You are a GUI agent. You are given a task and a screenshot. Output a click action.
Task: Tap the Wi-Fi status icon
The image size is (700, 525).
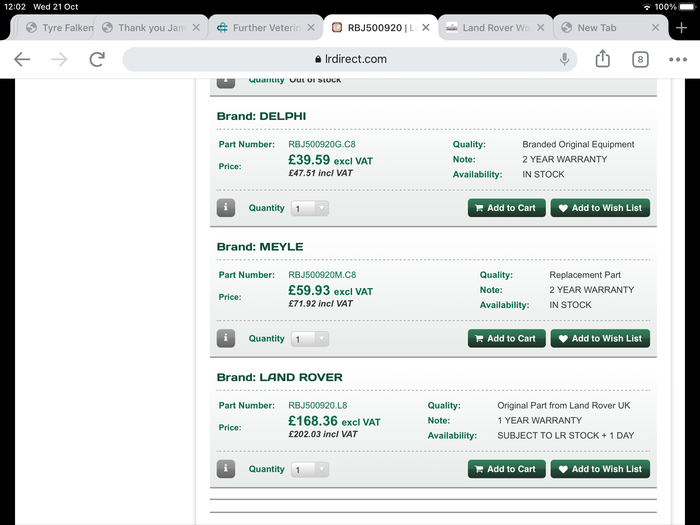(646, 7)
